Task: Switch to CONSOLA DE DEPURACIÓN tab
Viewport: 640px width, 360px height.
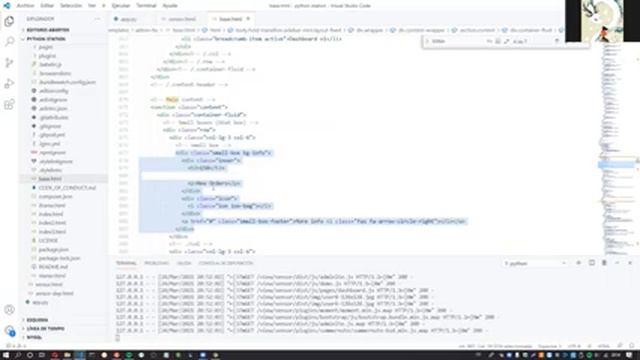Action: [x=226, y=263]
